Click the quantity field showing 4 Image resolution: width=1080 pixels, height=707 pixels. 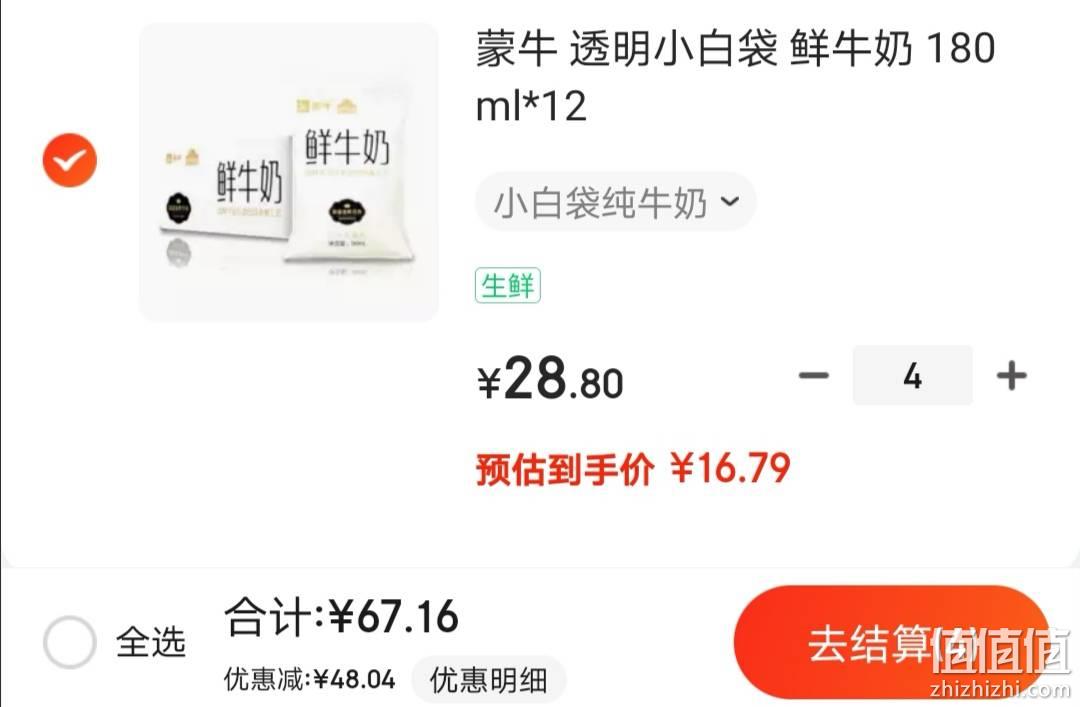(x=913, y=376)
